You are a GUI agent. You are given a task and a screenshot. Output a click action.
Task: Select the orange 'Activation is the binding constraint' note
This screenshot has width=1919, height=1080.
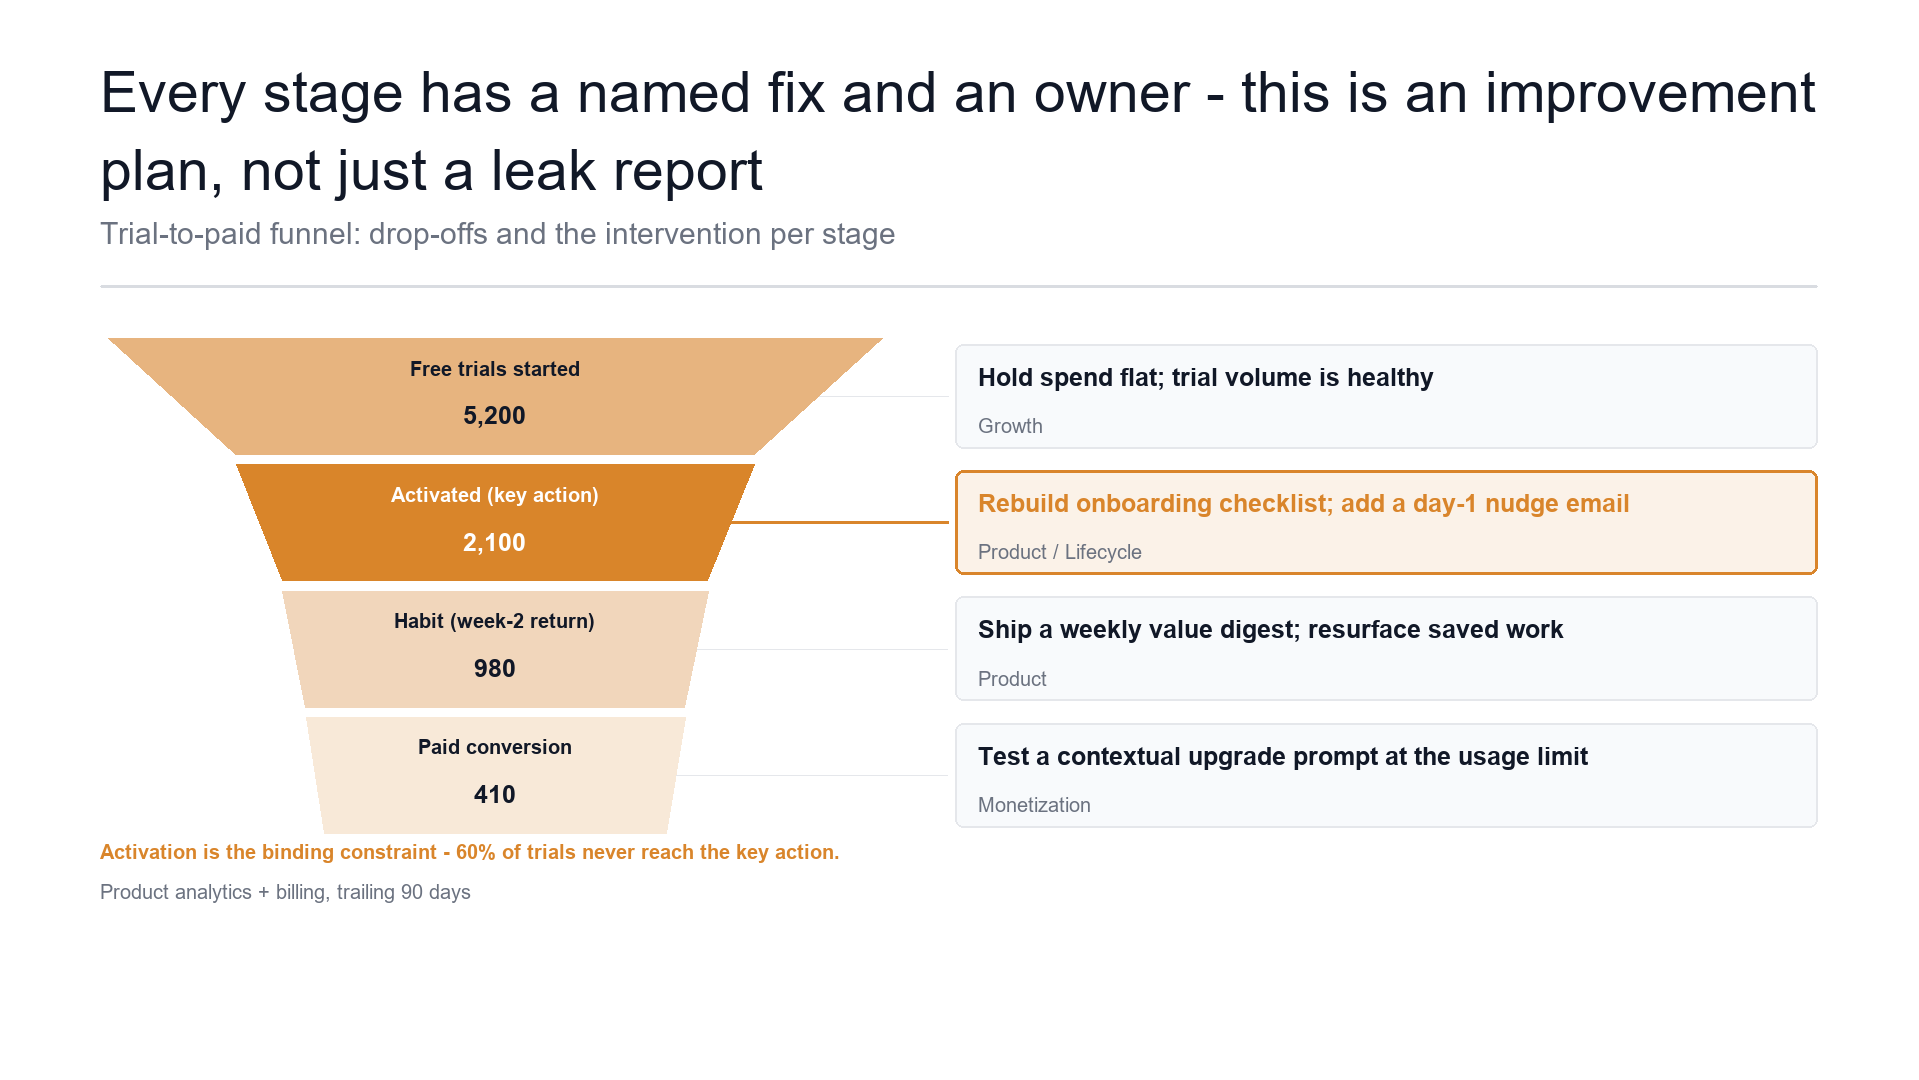pos(469,852)
